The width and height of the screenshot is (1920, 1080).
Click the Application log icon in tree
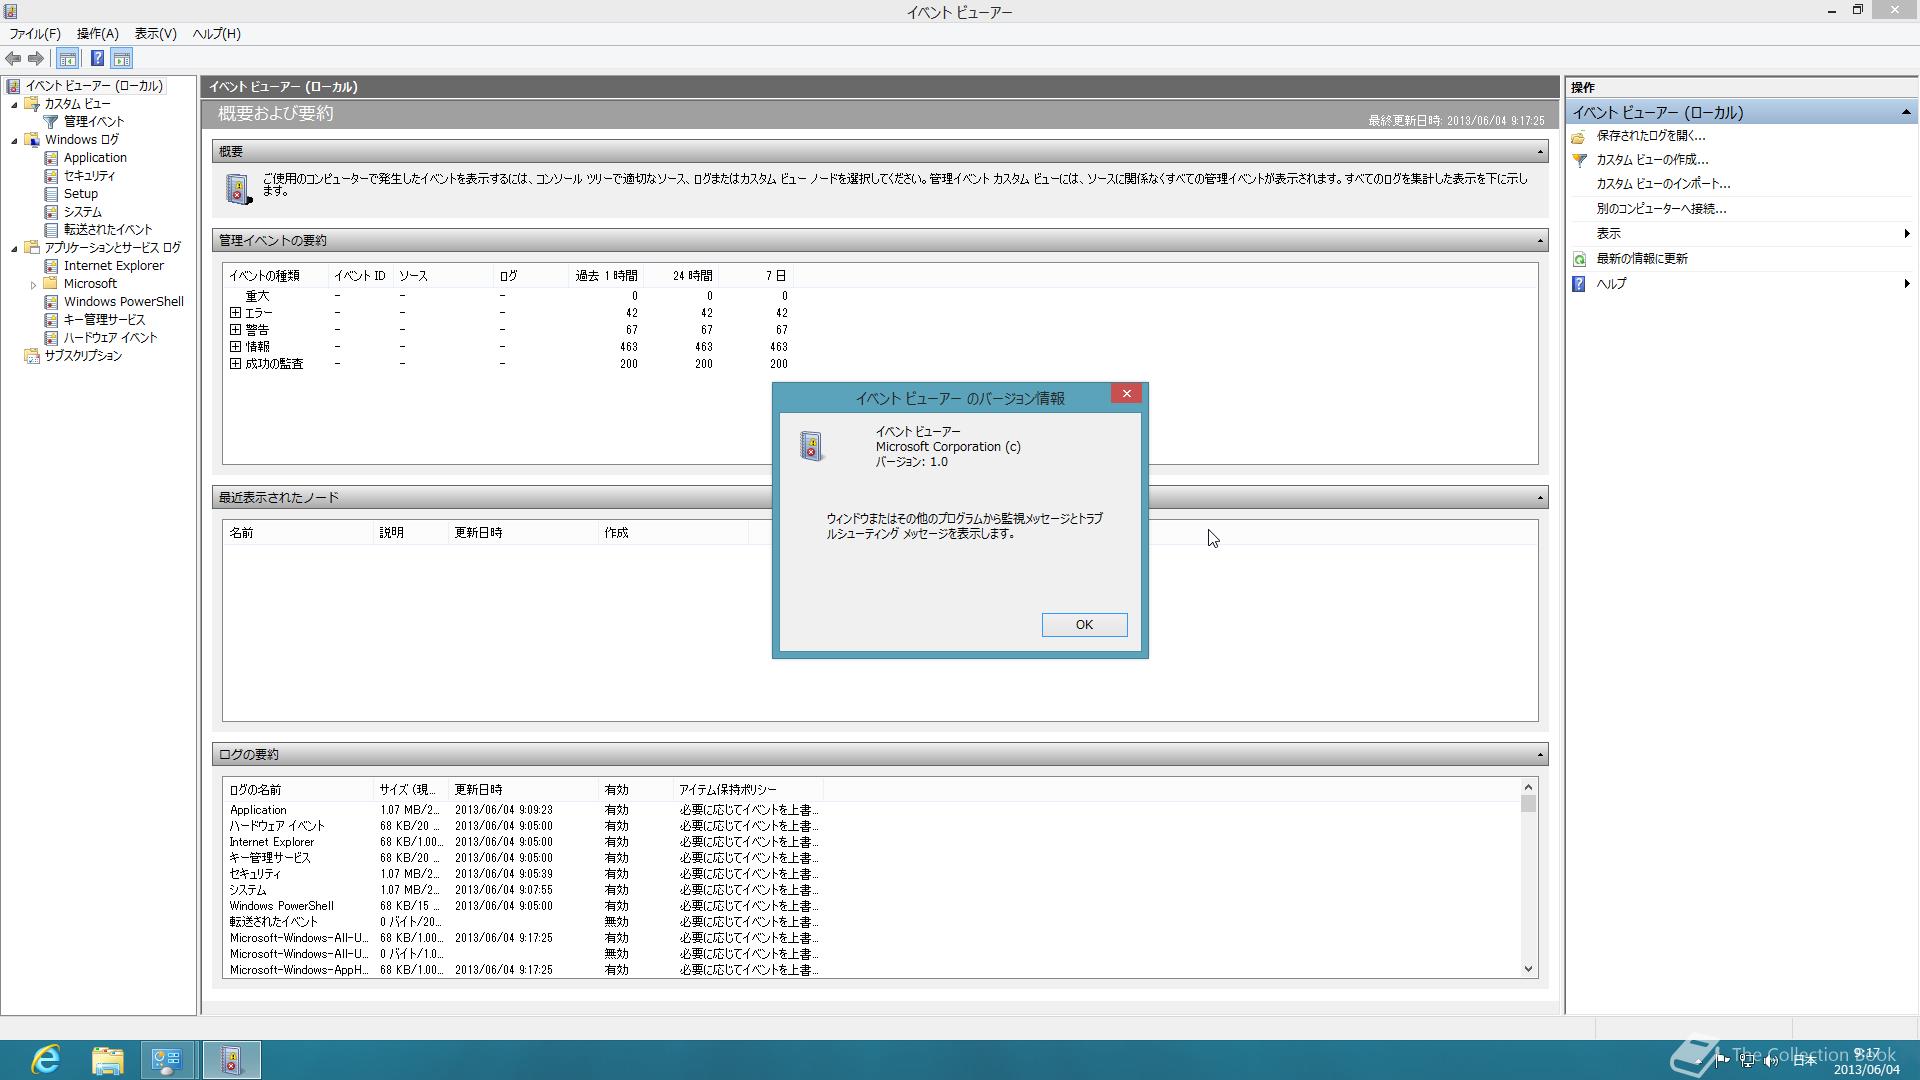(51, 158)
